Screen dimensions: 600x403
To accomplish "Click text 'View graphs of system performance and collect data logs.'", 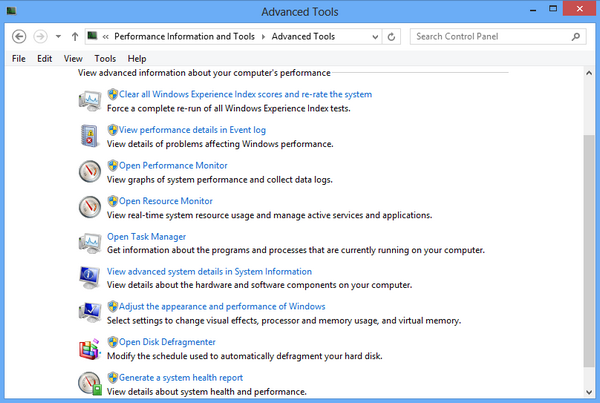I will coord(220,179).
